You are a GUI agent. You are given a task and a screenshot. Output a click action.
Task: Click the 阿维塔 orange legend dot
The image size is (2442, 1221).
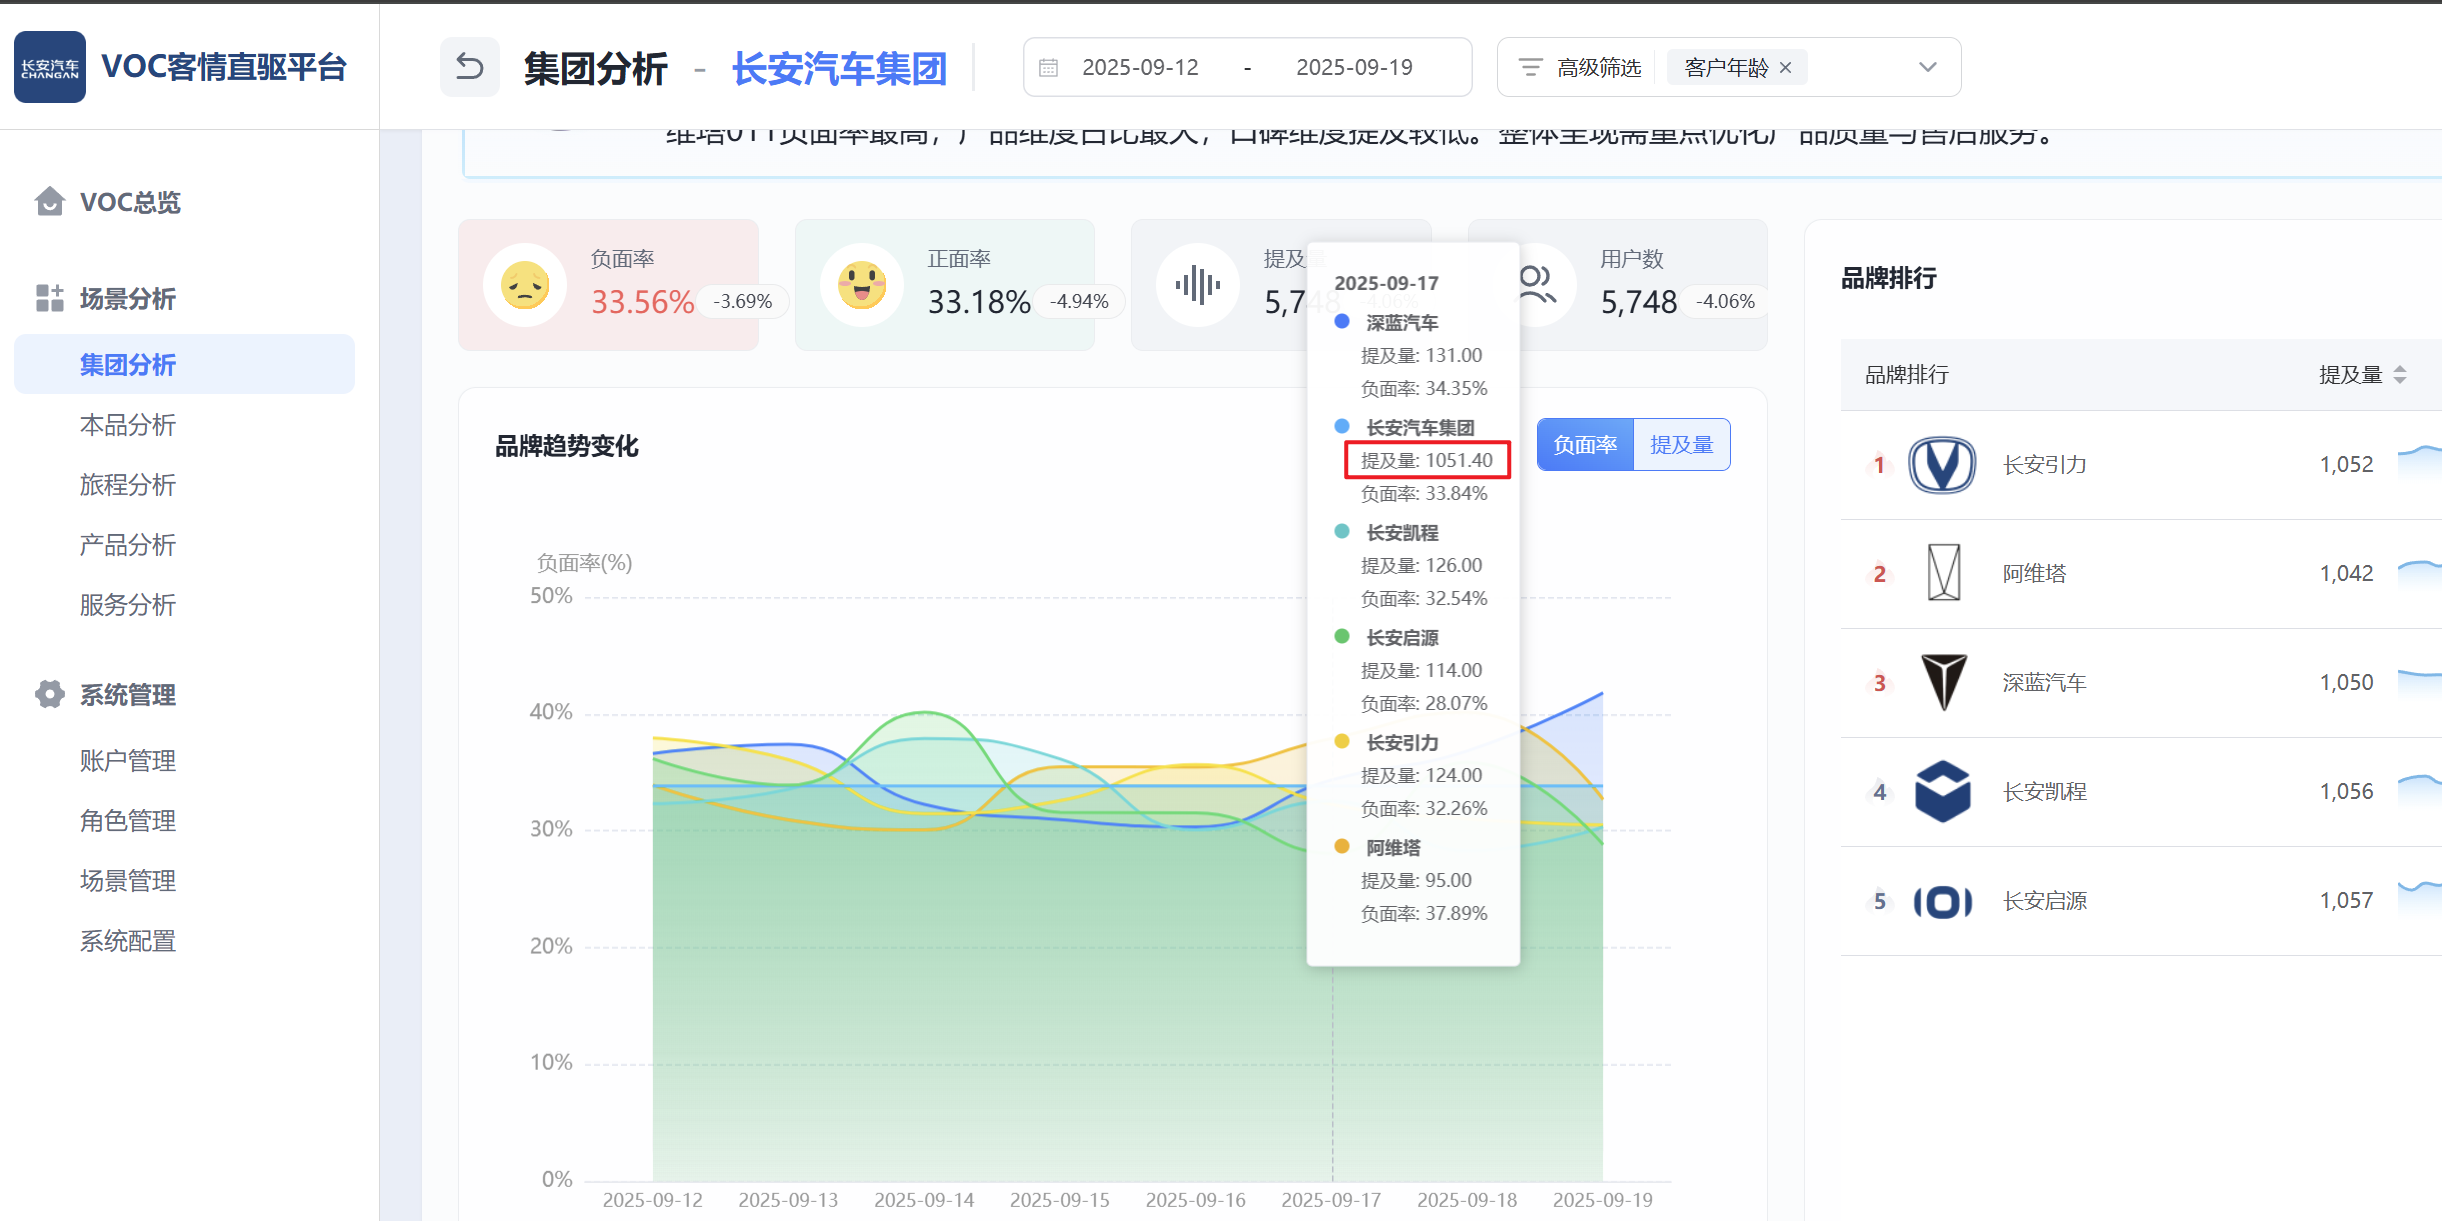(1342, 847)
